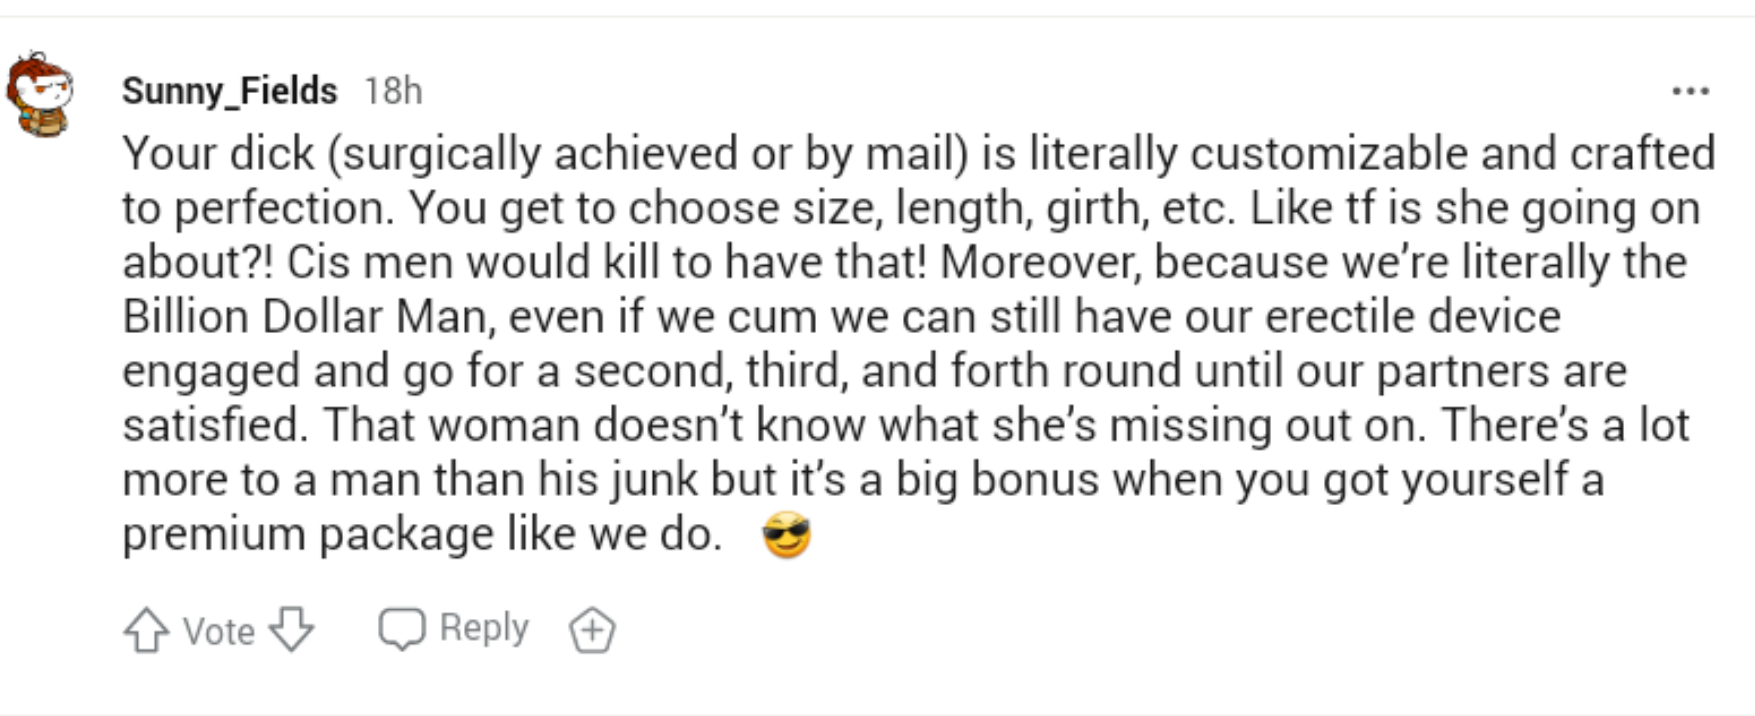Click the Reply speech bubble icon

tap(402, 629)
